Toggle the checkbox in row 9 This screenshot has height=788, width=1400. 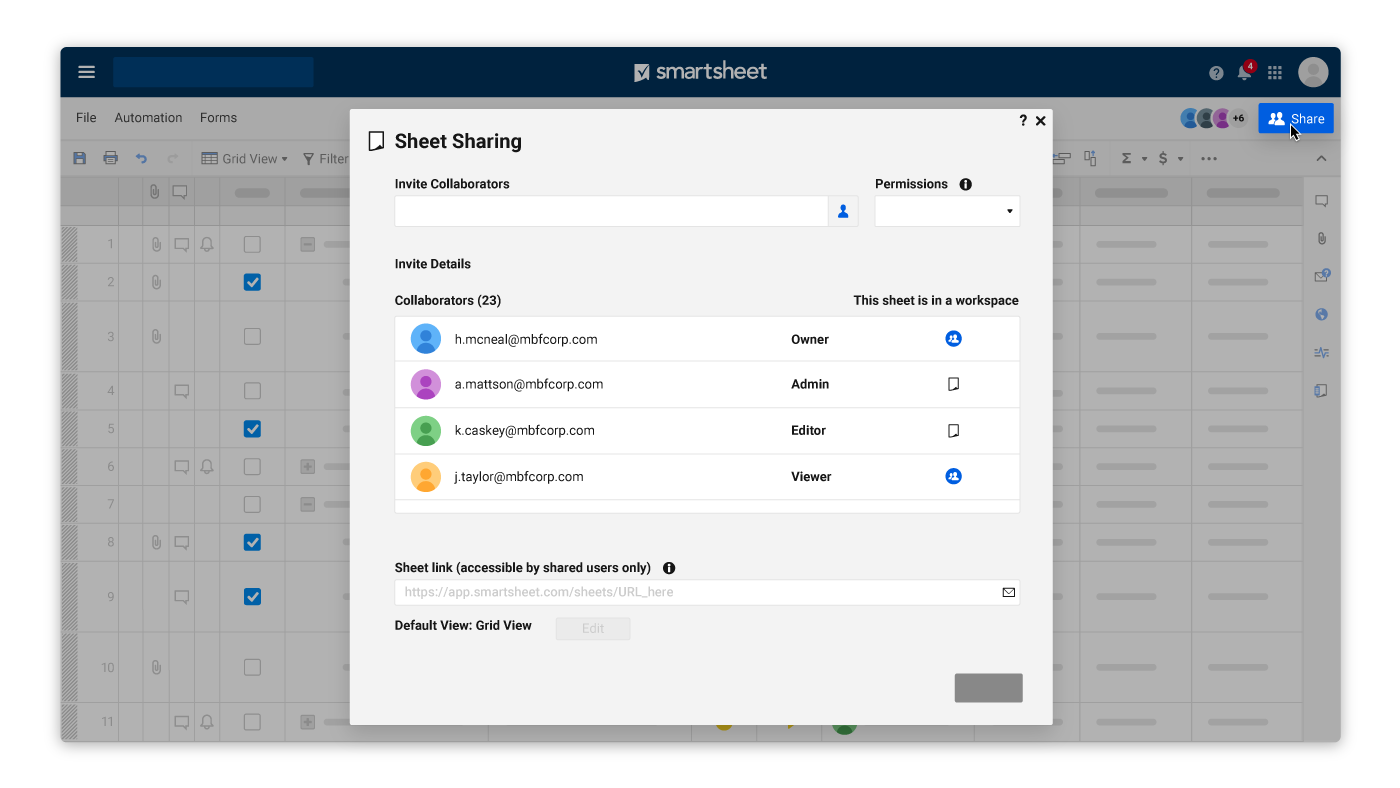click(x=252, y=597)
